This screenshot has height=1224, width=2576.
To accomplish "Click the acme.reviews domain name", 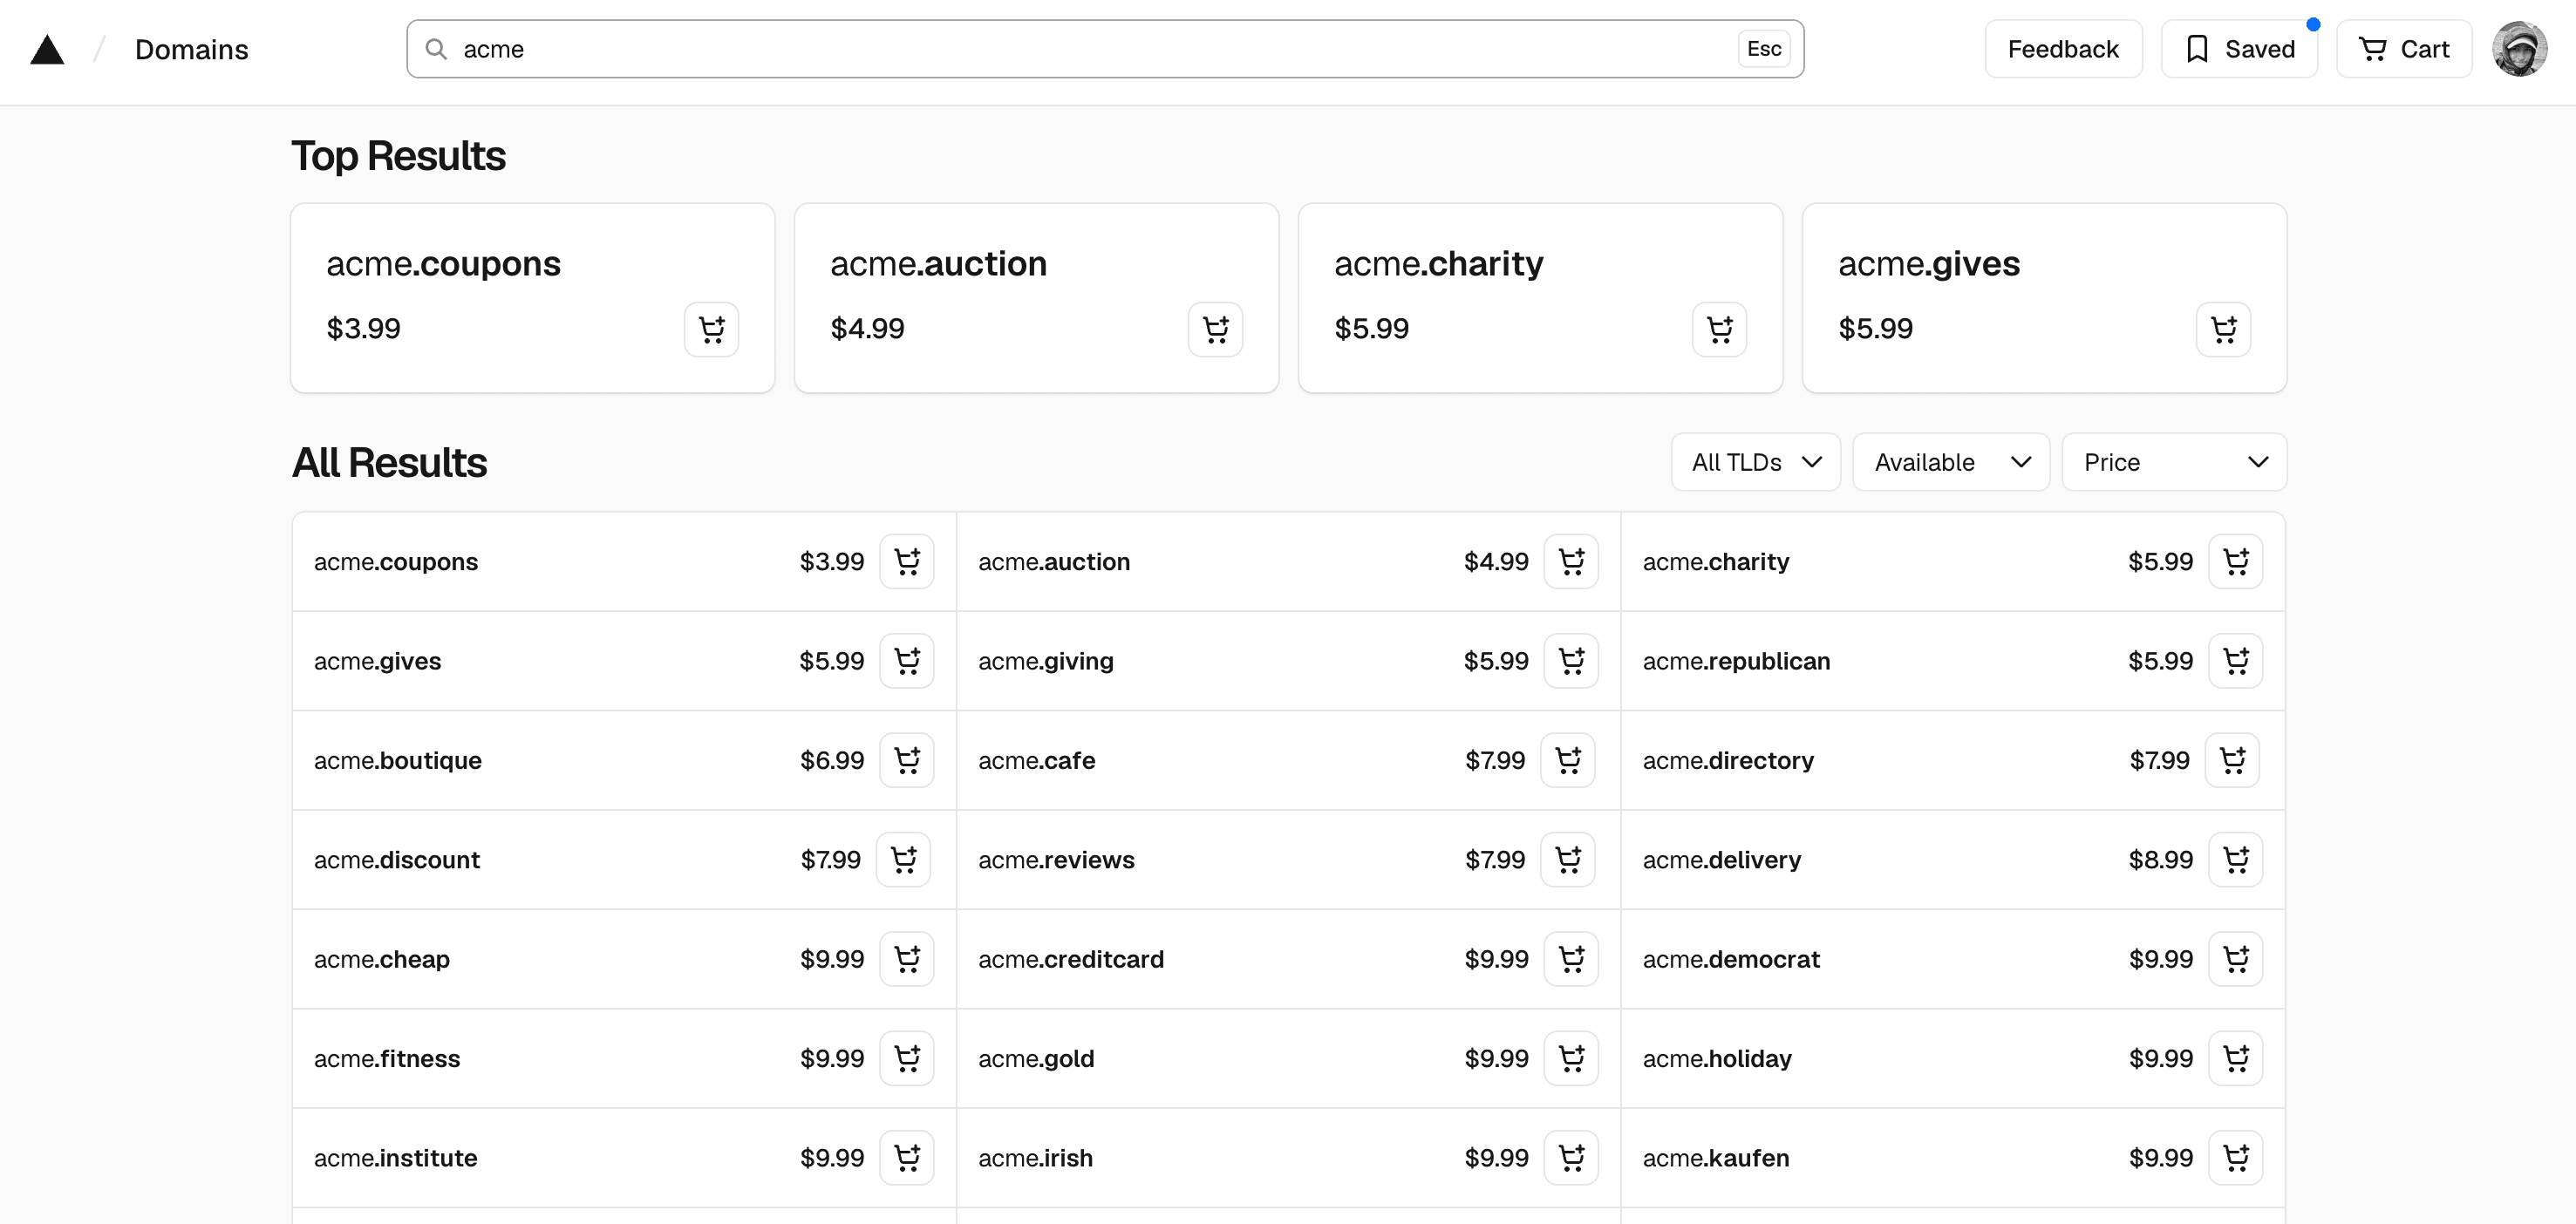I will (x=1056, y=859).
